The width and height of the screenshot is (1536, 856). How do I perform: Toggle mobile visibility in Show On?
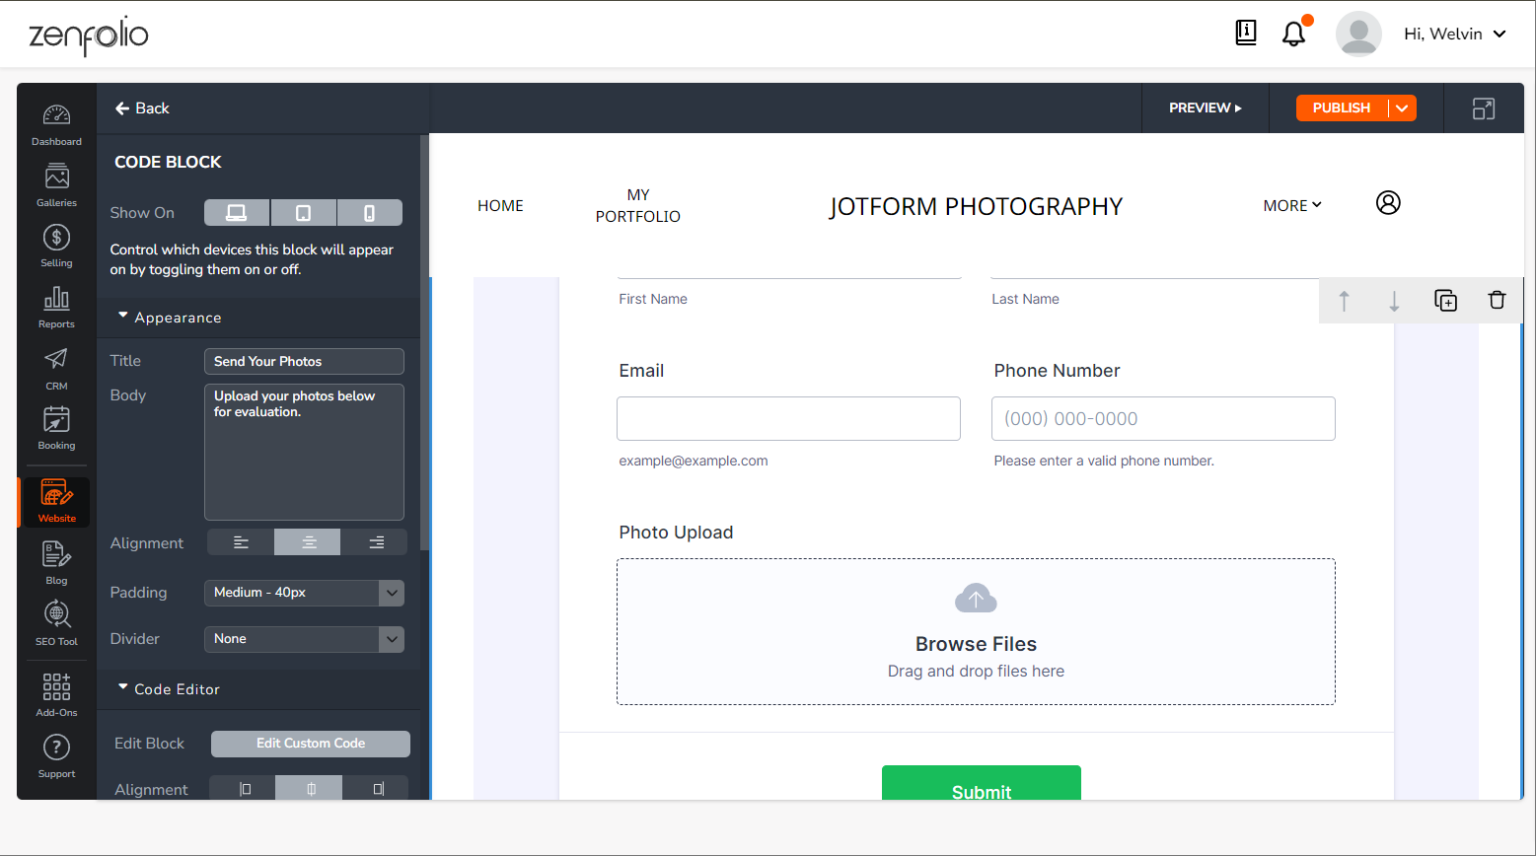point(369,212)
